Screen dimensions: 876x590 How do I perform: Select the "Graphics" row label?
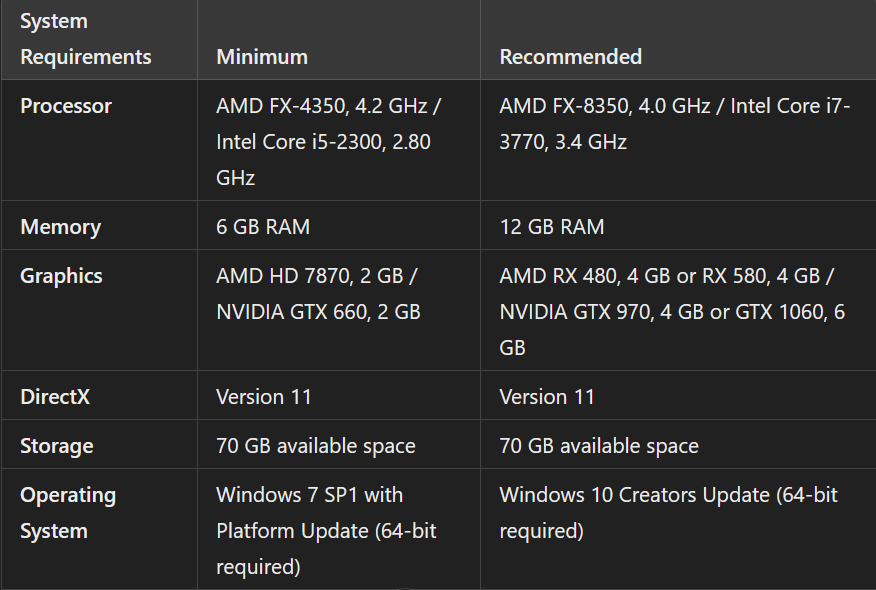[61, 276]
